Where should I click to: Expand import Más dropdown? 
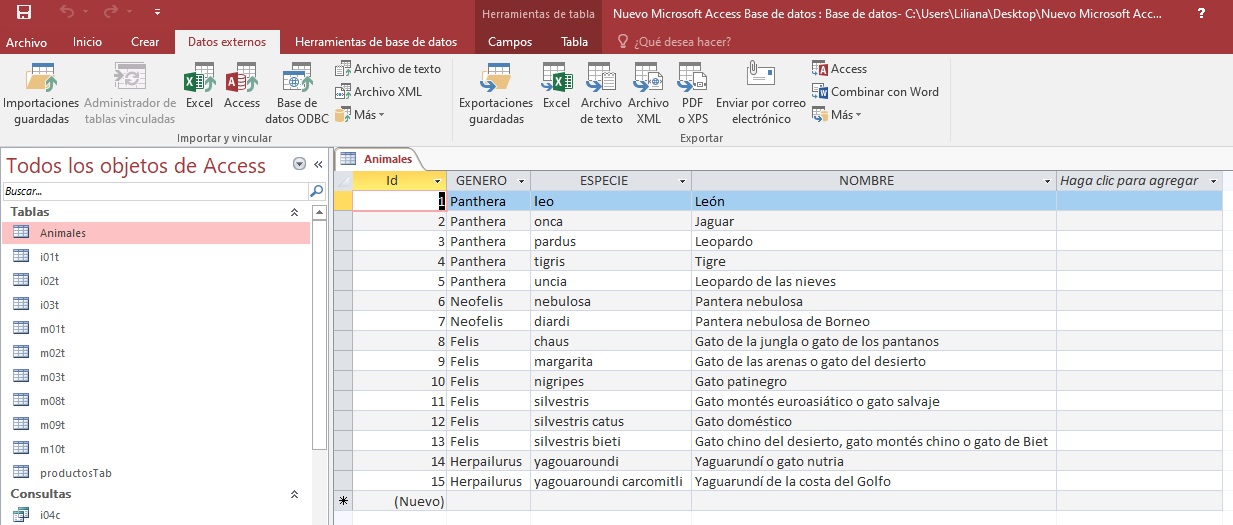(x=360, y=115)
